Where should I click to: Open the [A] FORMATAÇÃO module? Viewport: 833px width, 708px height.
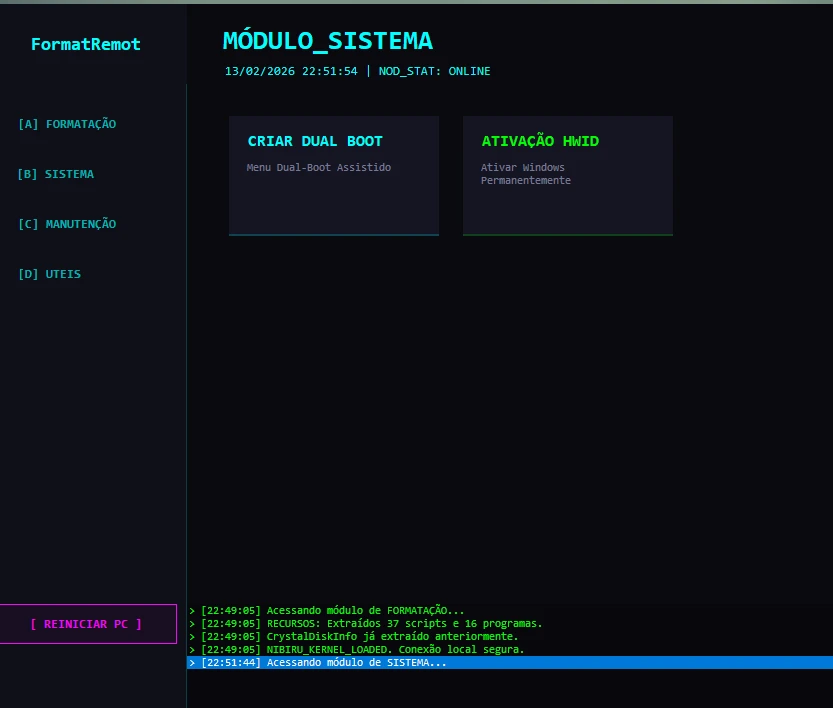click(67, 124)
